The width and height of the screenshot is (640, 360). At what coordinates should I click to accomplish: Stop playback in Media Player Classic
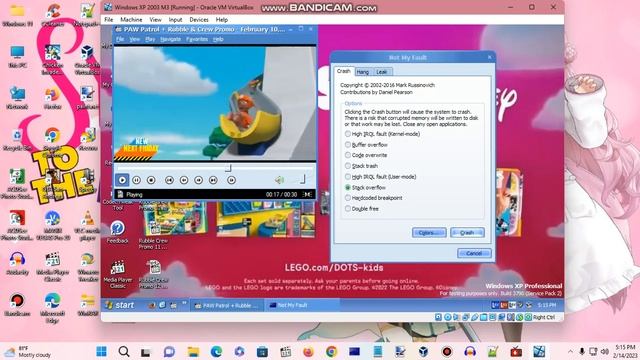click(151, 180)
